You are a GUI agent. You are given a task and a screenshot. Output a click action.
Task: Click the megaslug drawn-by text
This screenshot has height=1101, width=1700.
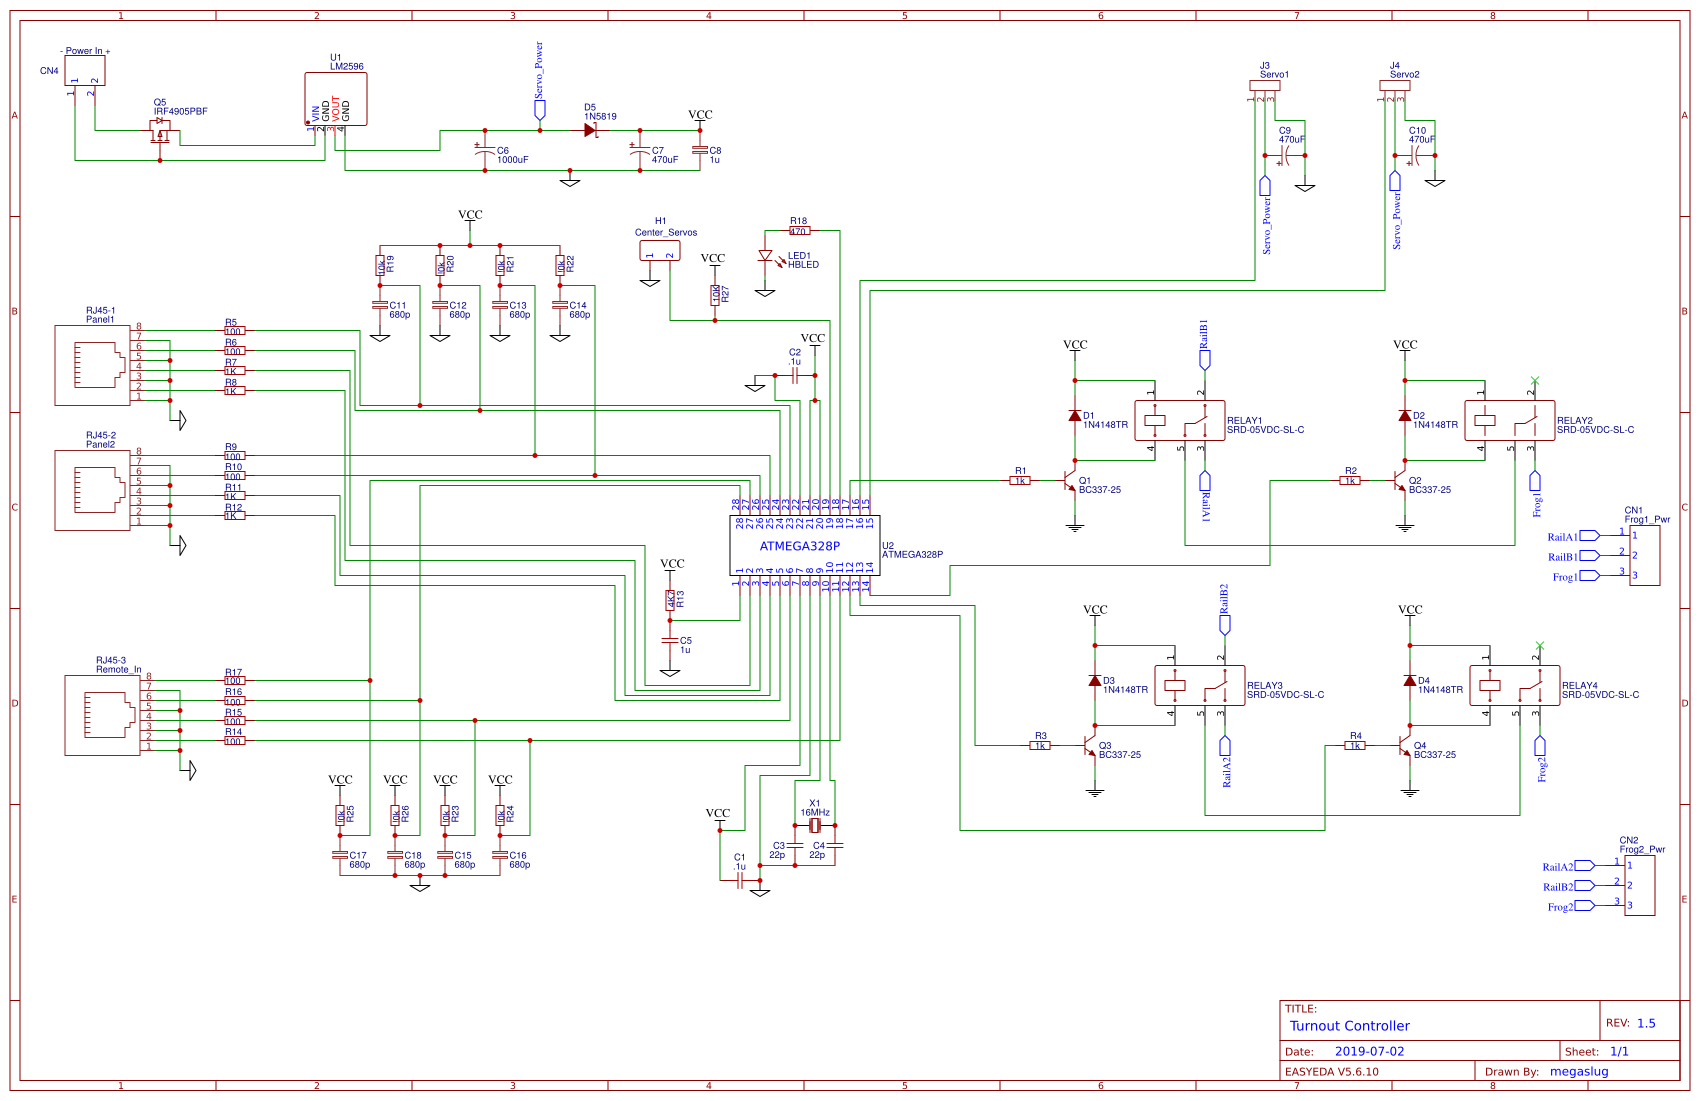click(1578, 1071)
